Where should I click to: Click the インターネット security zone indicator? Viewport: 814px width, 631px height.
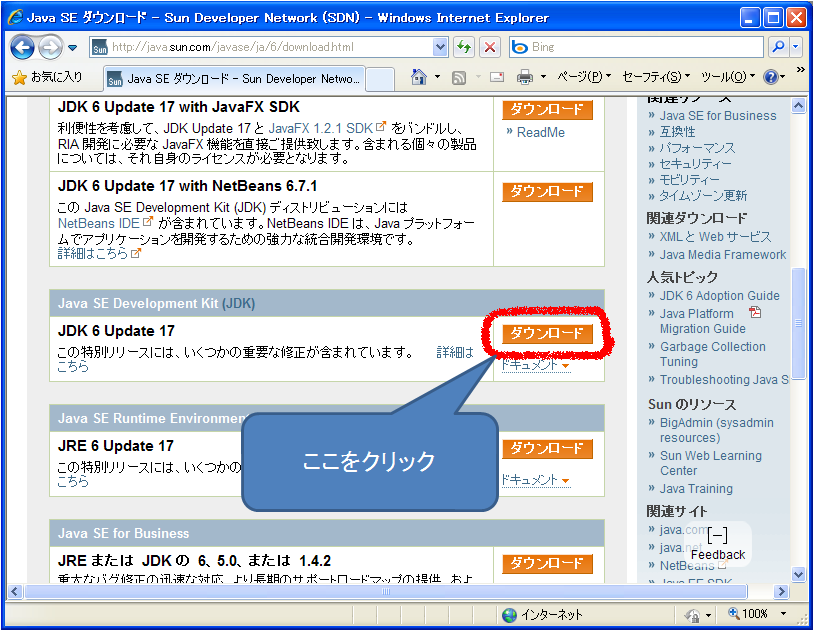click(542, 615)
